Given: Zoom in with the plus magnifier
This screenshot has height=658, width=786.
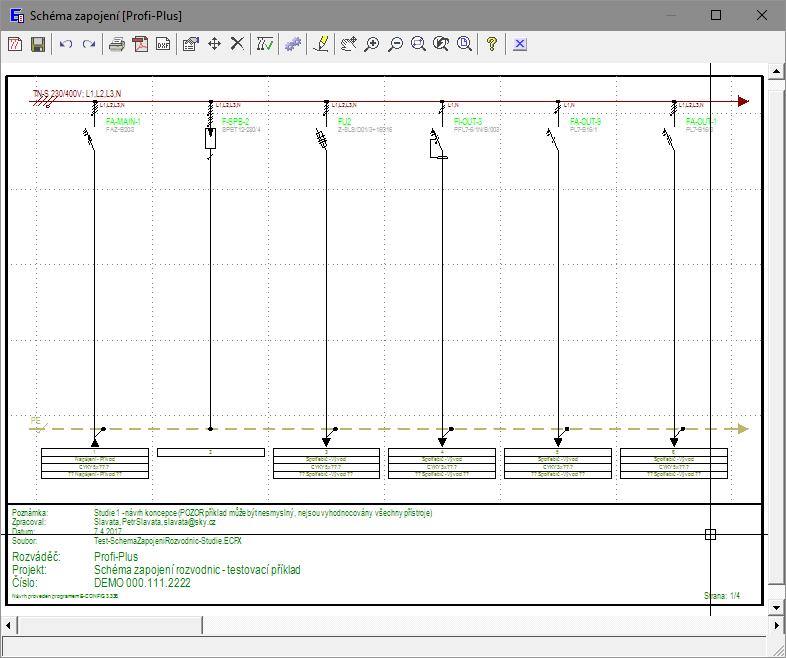Looking at the screenshot, I should pyautogui.click(x=371, y=44).
